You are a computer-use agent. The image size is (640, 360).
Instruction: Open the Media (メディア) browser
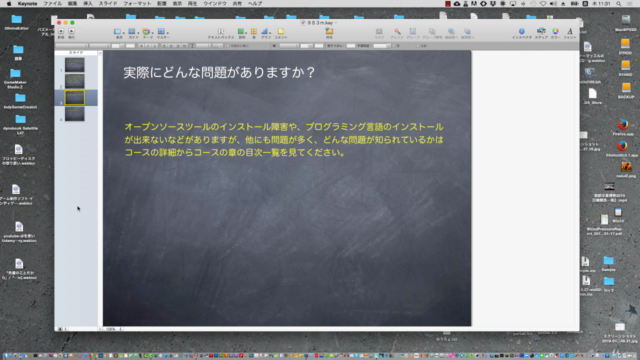pyautogui.click(x=541, y=31)
